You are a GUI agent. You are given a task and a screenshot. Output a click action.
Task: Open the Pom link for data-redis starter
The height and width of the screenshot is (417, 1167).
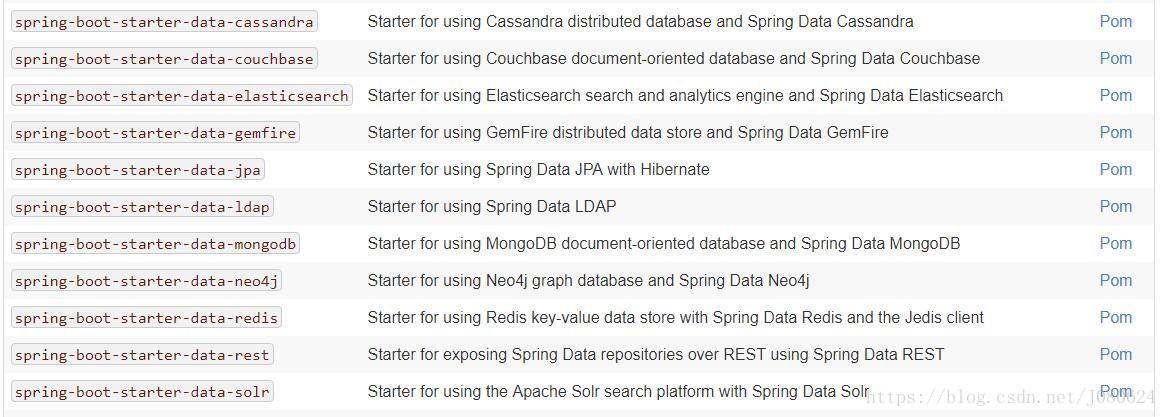(1116, 318)
